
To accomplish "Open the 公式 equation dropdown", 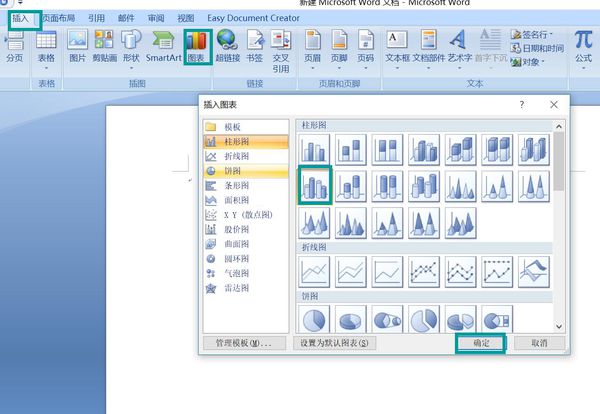I will pos(584,50).
